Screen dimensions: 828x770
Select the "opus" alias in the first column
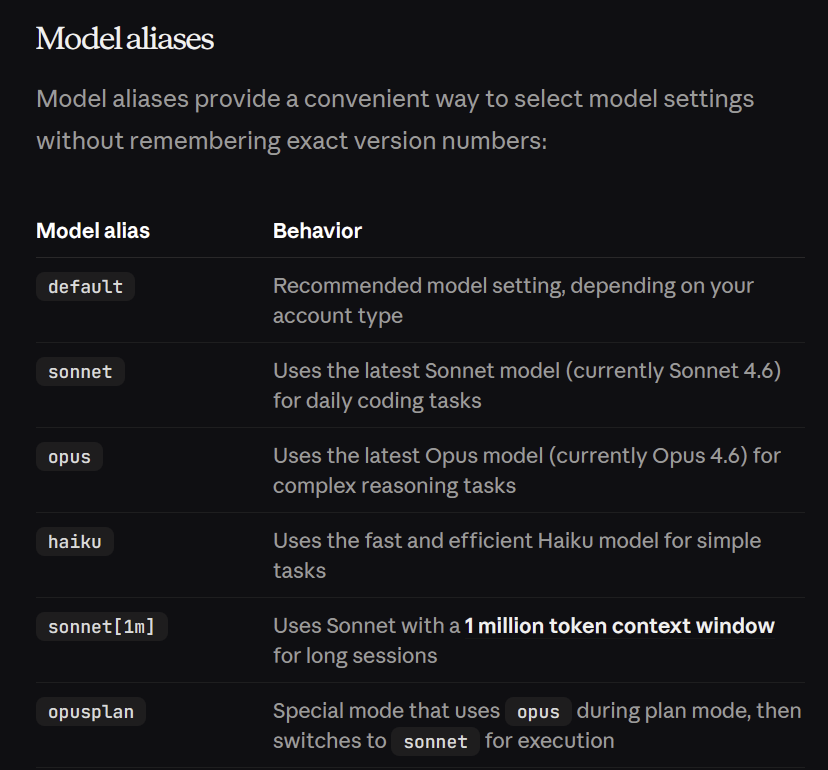click(x=69, y=457)
